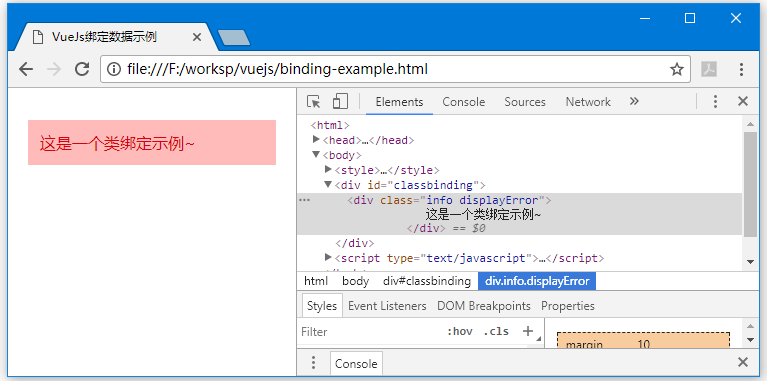Click div#classbinding in the breadcrumb bar
This screenshot has width=767, height=381.
(x=427, y=281)
